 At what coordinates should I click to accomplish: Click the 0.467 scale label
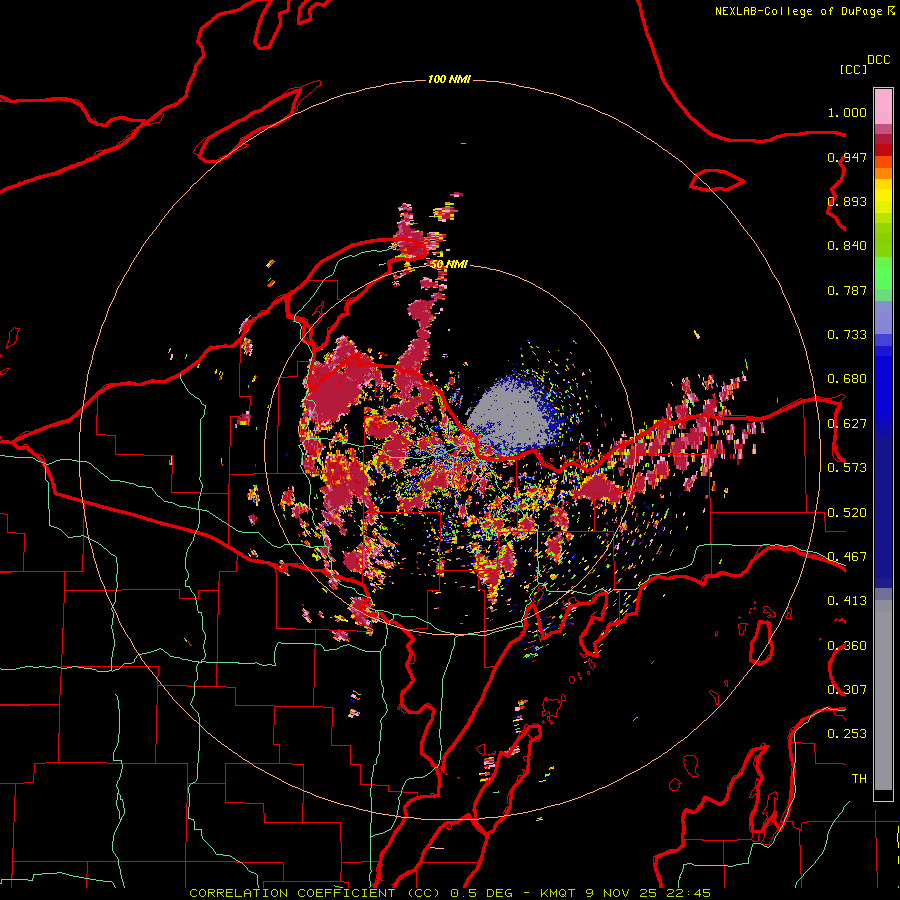click(x=847, y=557)
